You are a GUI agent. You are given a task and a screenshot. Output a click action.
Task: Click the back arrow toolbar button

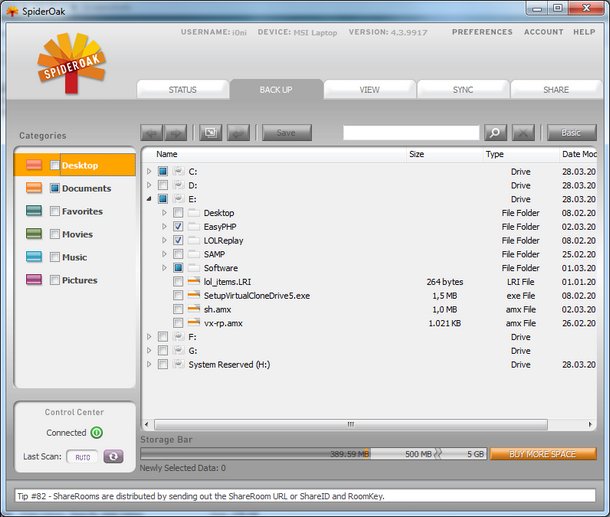pos(152,133)
